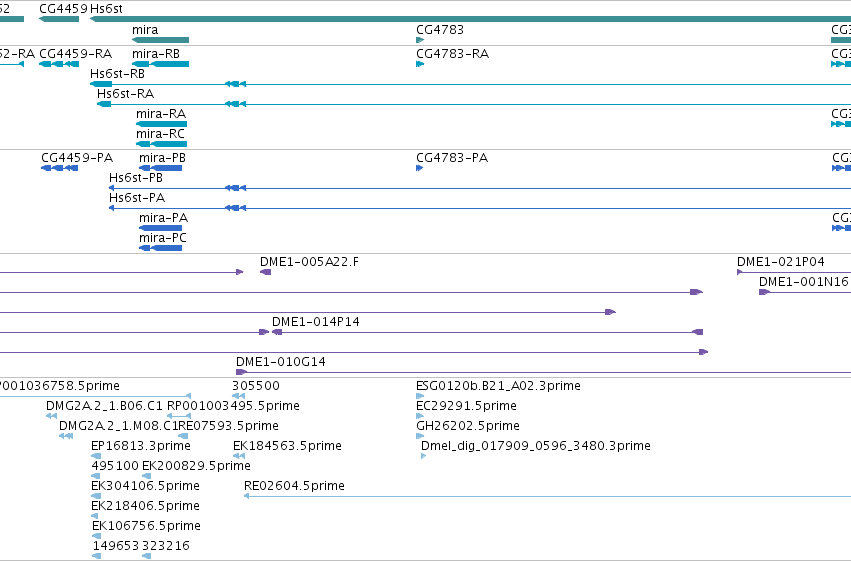The height and width of the screenshot is (561, 851).
Task: Select the CG4459-PA protein feature
Action: click(x=60, y=168)
